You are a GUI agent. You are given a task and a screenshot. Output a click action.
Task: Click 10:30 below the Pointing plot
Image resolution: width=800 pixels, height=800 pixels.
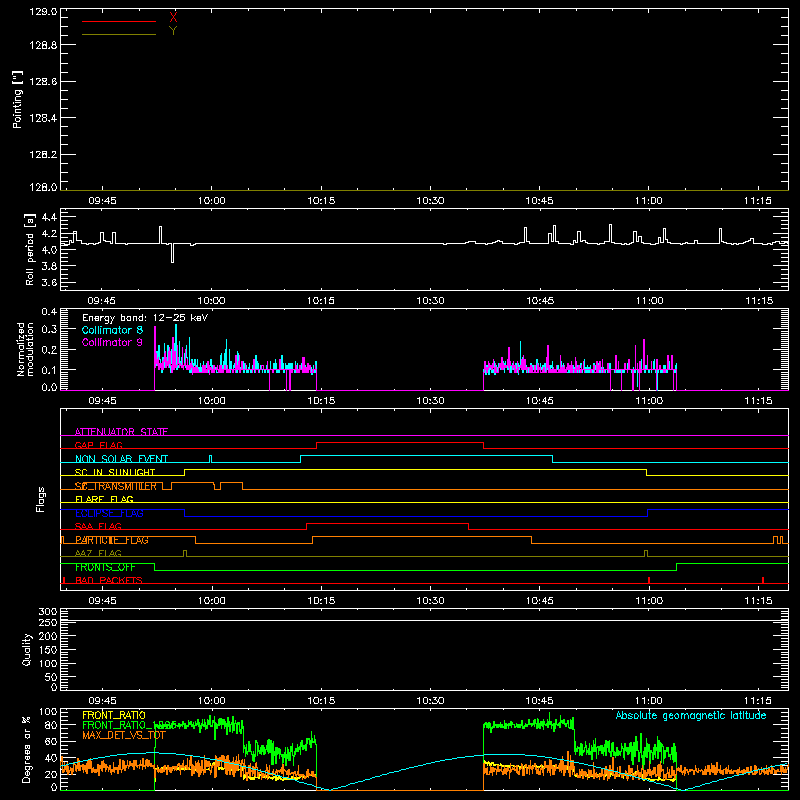coord(430,201)
